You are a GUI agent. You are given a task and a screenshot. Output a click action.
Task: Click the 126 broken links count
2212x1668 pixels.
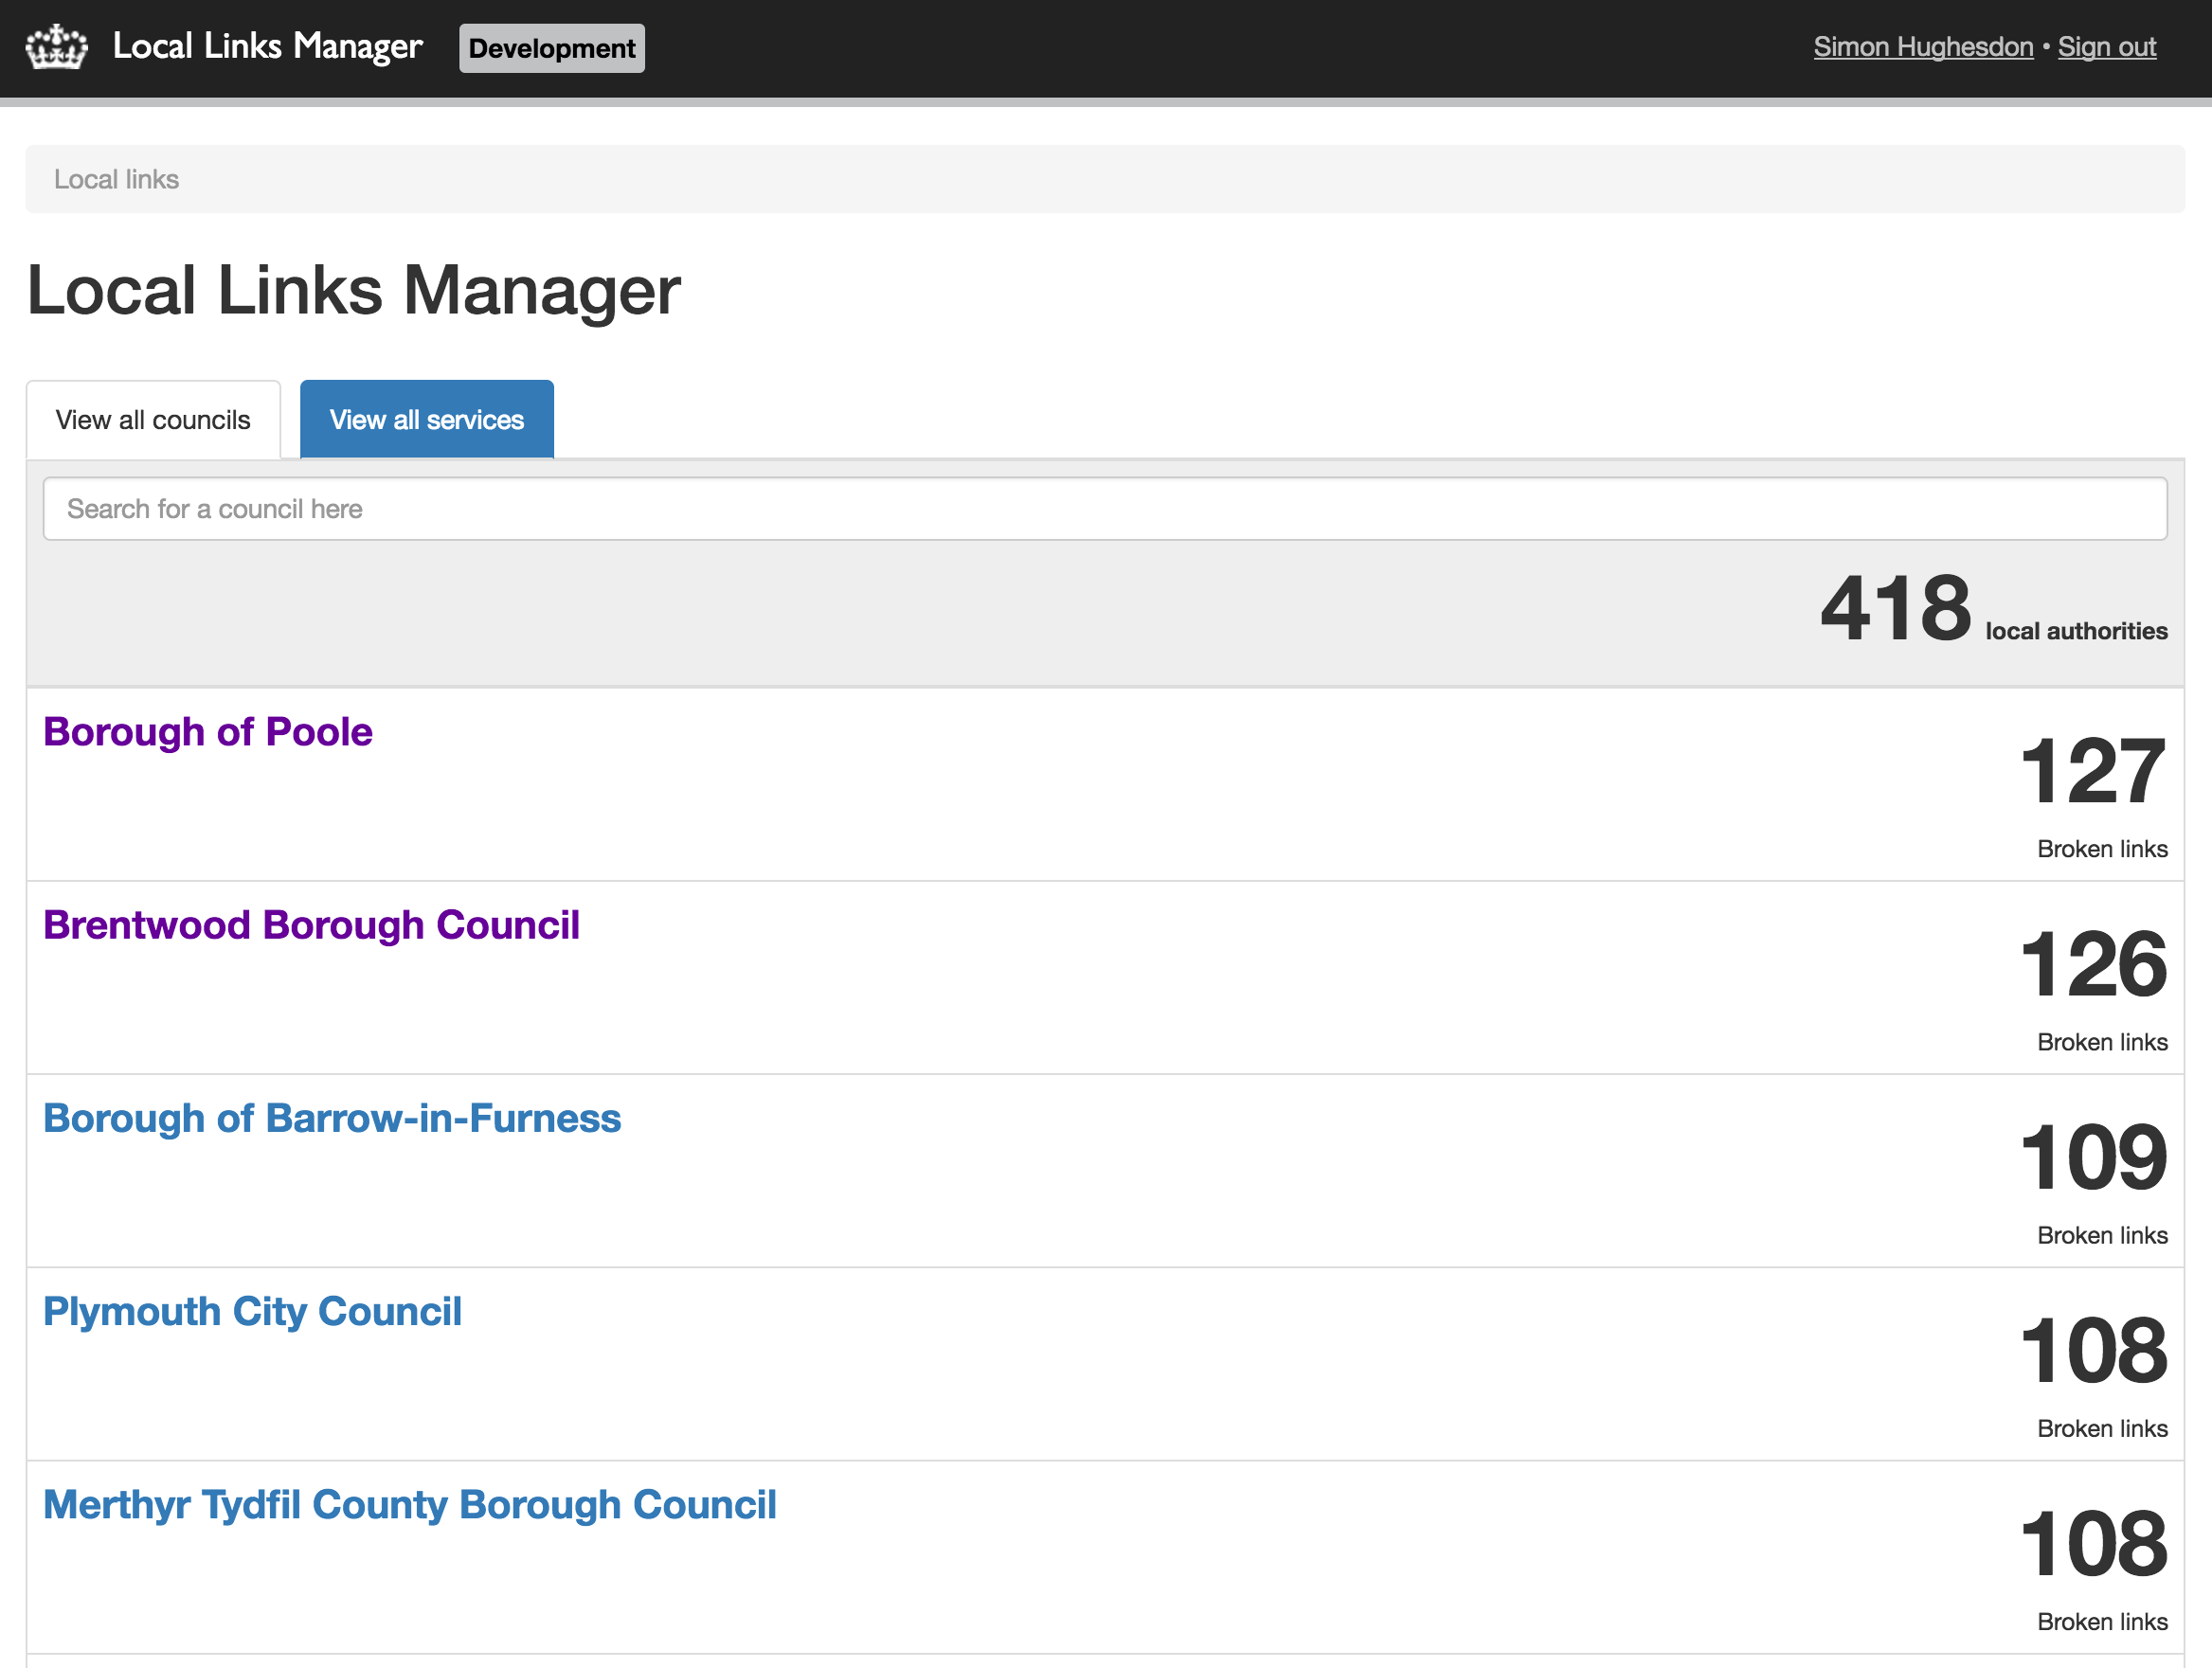(x=2092, y=964)
